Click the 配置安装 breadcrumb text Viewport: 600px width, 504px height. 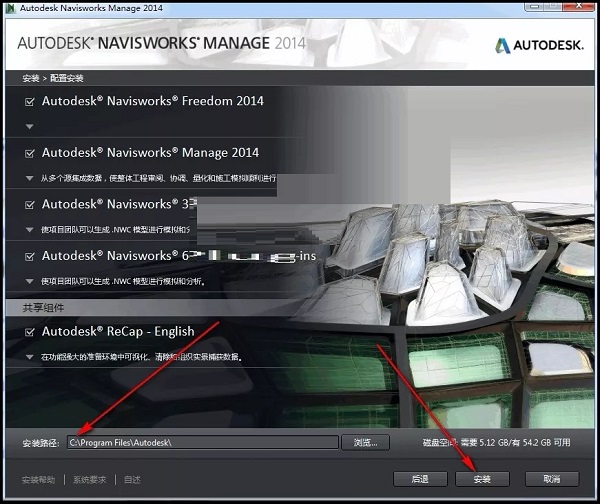(67, 78)
